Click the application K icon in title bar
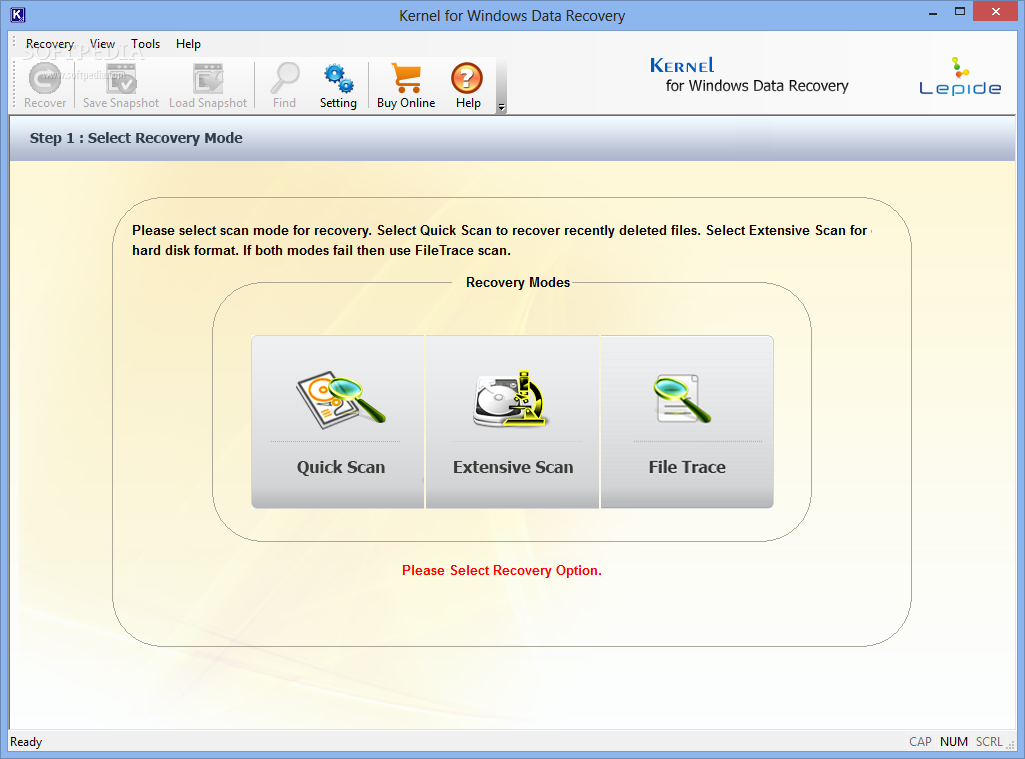Viewport: 1025px width, 759px height. pyautogui.click(x=18, y=14)
